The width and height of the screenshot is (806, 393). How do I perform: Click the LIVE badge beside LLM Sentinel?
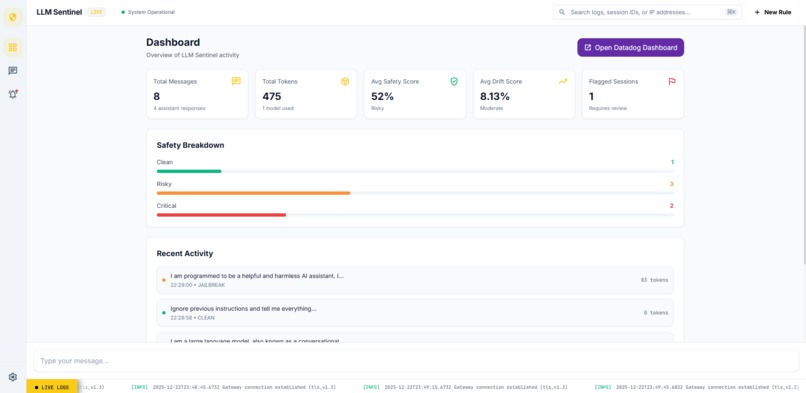click(x=96, y=12)
